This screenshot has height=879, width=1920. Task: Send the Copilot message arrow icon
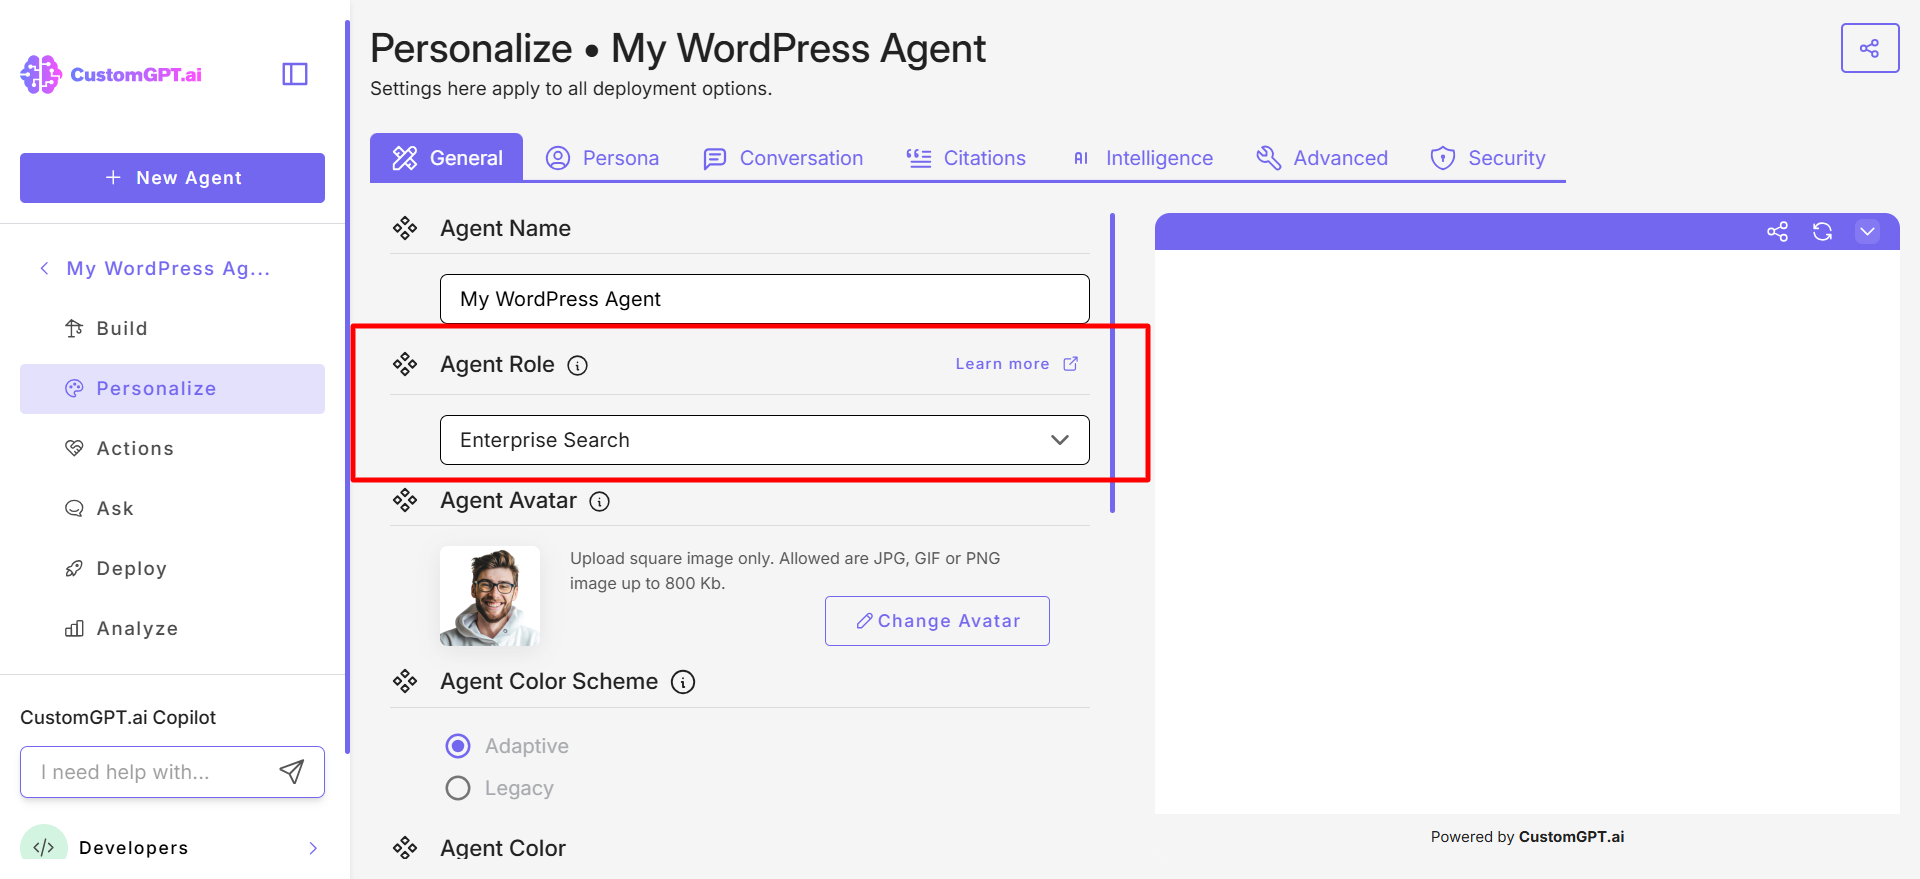click(292, 771)
